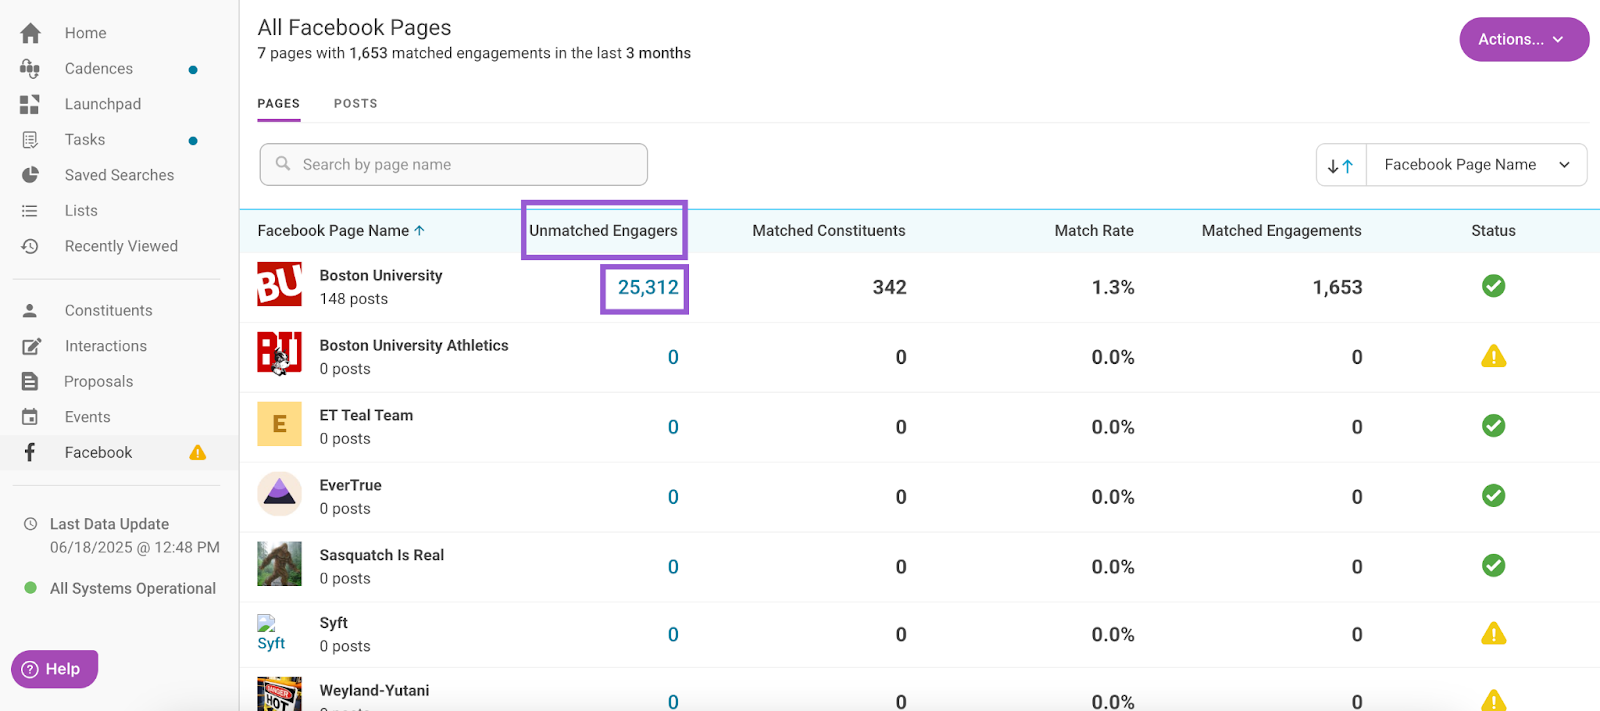
Task: Click the Events calendar icon
Action: coord(30,417)
